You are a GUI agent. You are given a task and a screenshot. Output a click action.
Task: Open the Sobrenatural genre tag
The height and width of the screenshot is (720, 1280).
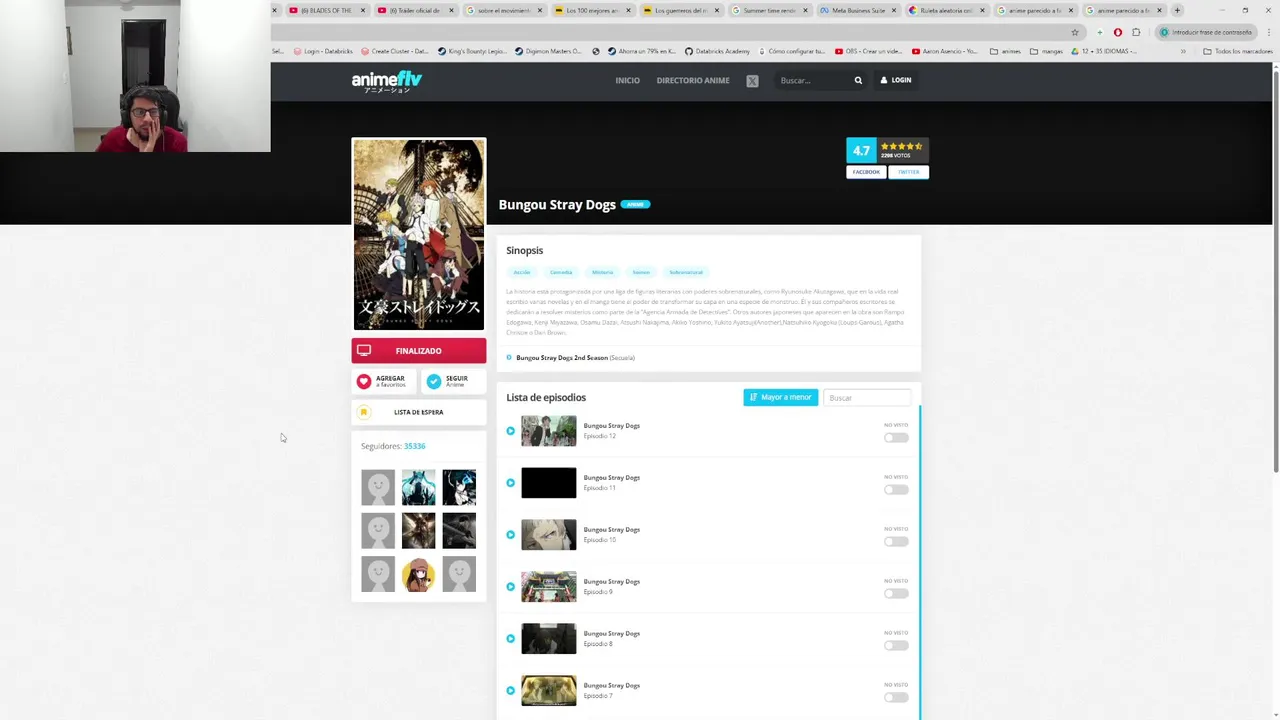(x=686, y=272)
